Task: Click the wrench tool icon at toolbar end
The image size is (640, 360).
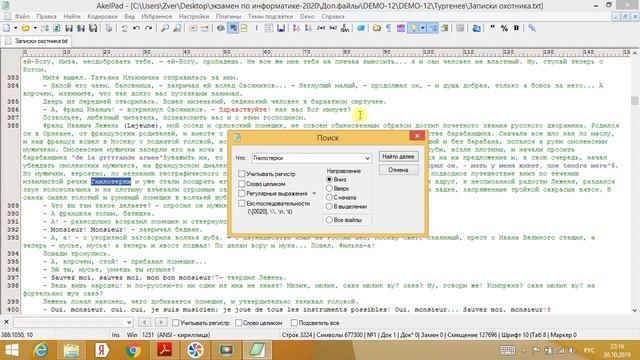Action: pyautogui.click(x=532, y=28)
